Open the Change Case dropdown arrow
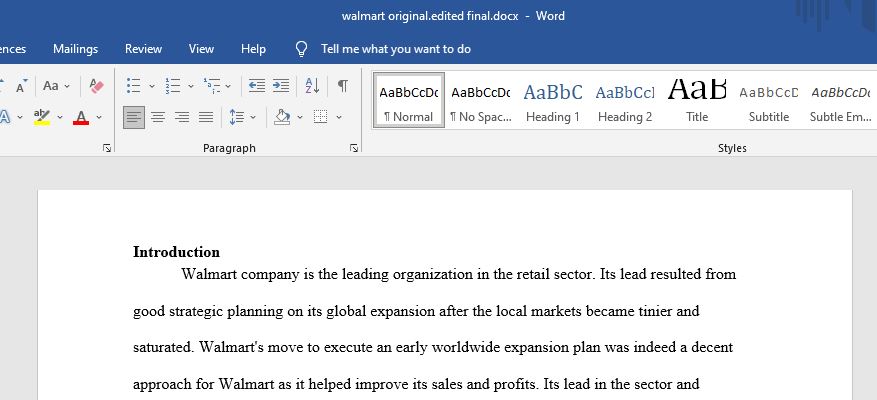877x400 pixels. pyautogui.click(x=67, y=86)
